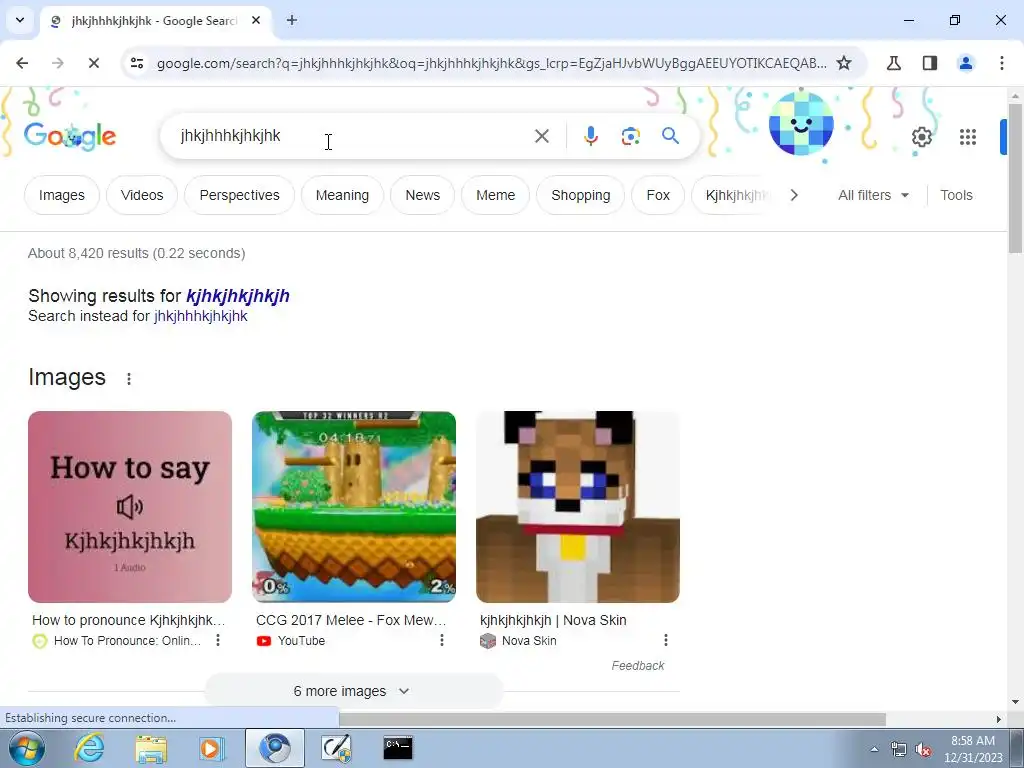Open Windows Media Player from taskbar
This screenshot has width=1024, height=768.
[211, 748]
